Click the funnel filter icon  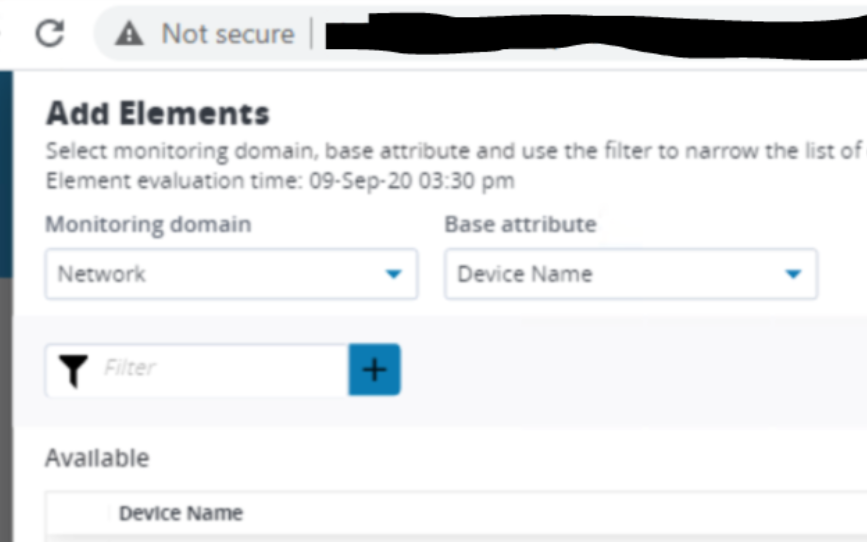(x=73, y=370)
